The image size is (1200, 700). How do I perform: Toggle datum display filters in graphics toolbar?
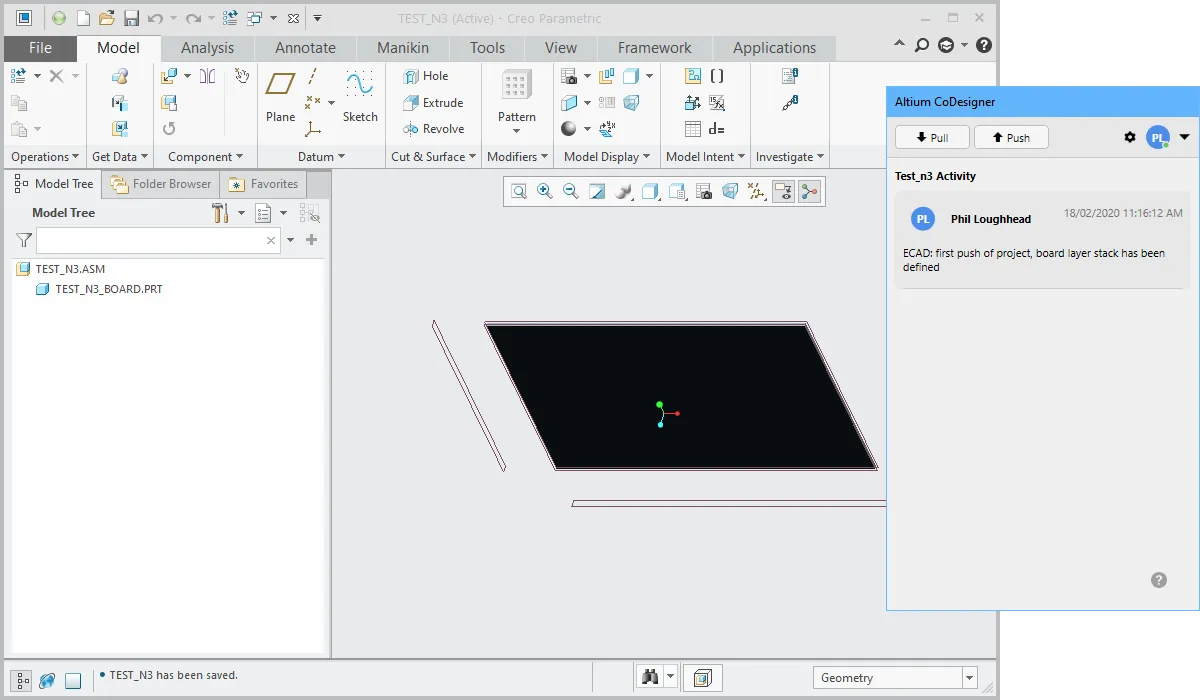pos(757,191)
